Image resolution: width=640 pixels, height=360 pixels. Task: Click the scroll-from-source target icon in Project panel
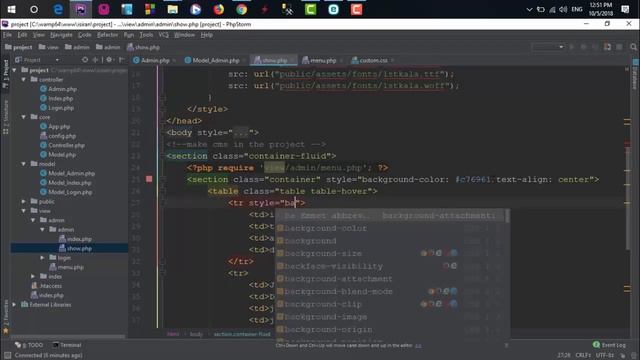[85, 60]
